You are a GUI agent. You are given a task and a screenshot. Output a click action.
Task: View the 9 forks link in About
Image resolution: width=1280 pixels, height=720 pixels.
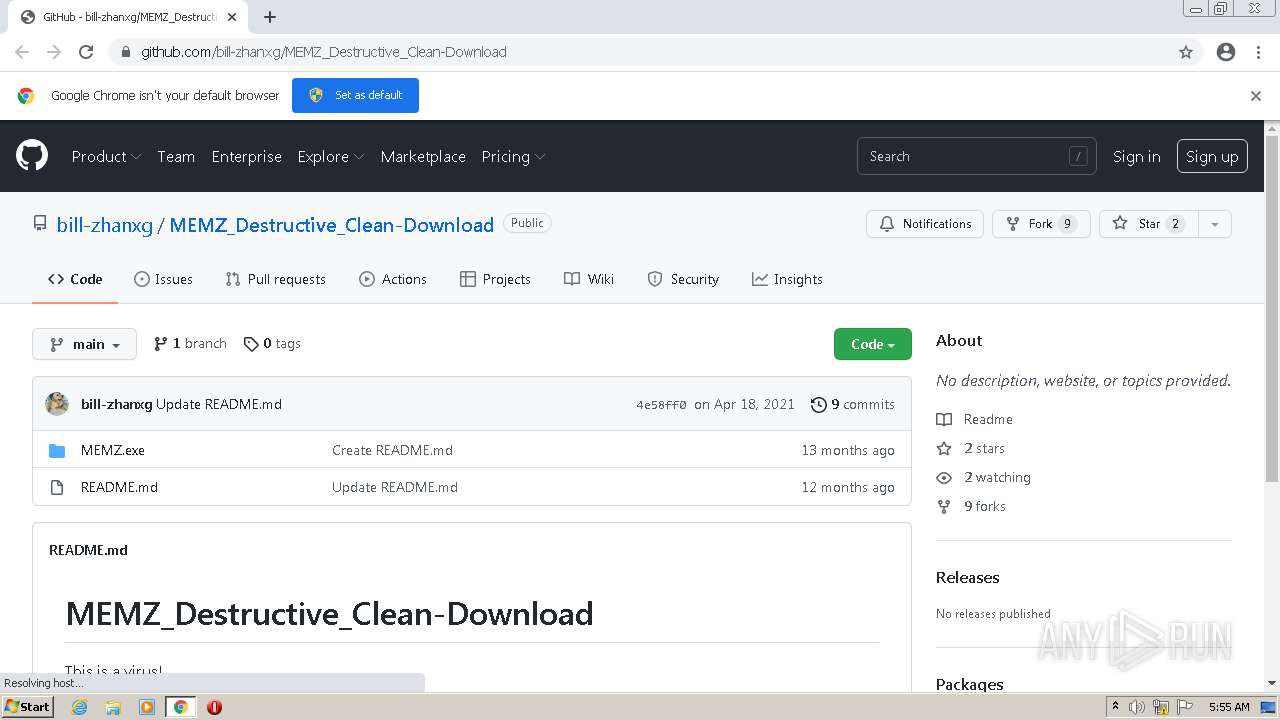(x=971, y=507)
